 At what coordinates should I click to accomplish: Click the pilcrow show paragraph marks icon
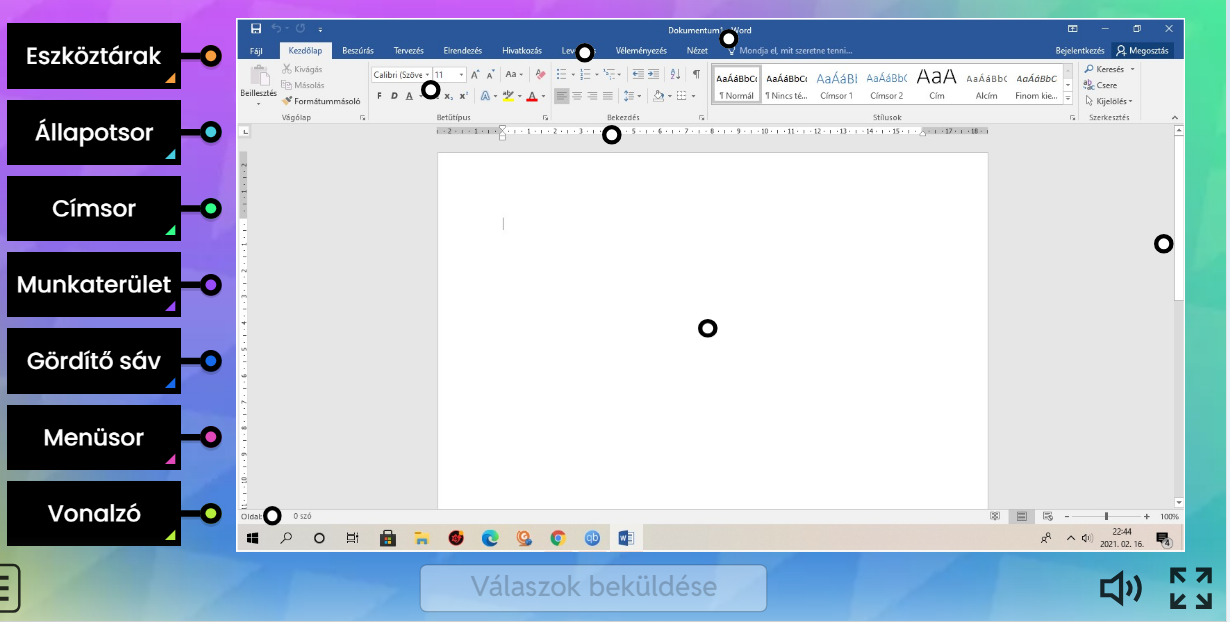pyautogui.click(x=696, y=74)
